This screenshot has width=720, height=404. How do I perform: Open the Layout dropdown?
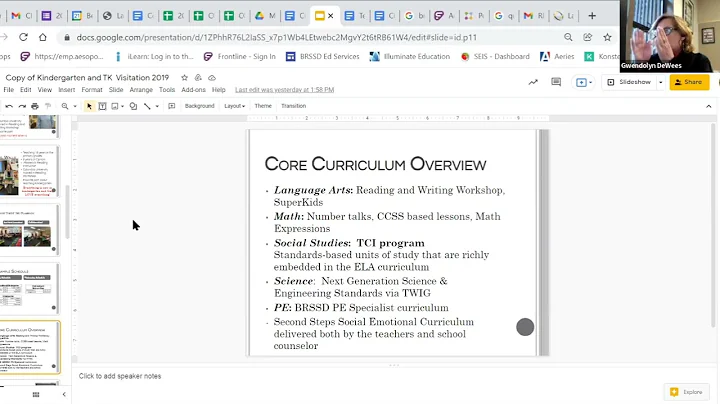(x=235, y=106)
